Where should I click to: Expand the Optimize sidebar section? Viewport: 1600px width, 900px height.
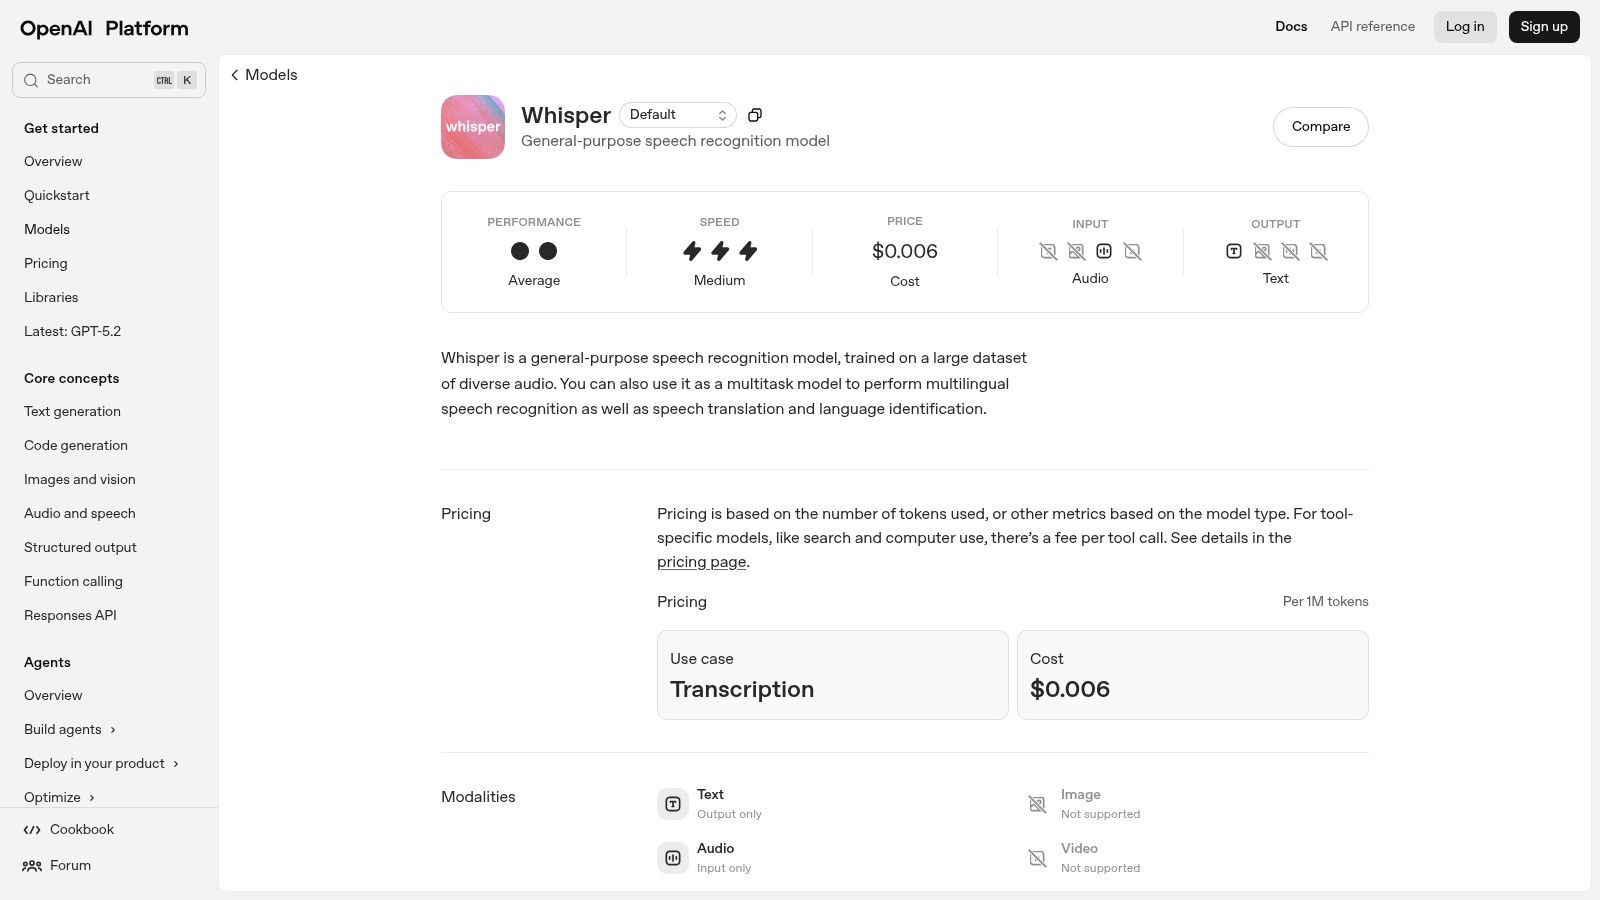pos(59,797)
